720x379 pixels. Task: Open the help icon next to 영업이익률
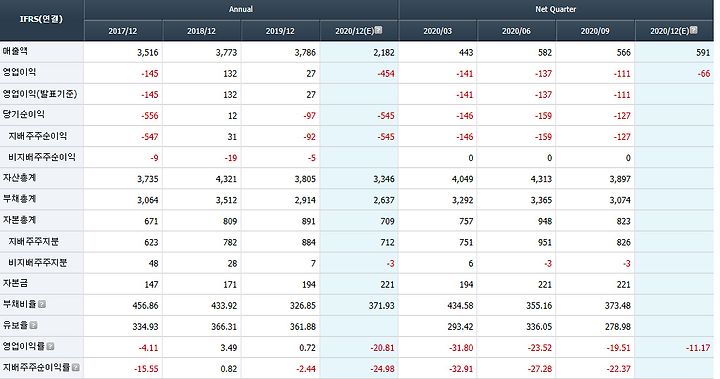(51, 346)
